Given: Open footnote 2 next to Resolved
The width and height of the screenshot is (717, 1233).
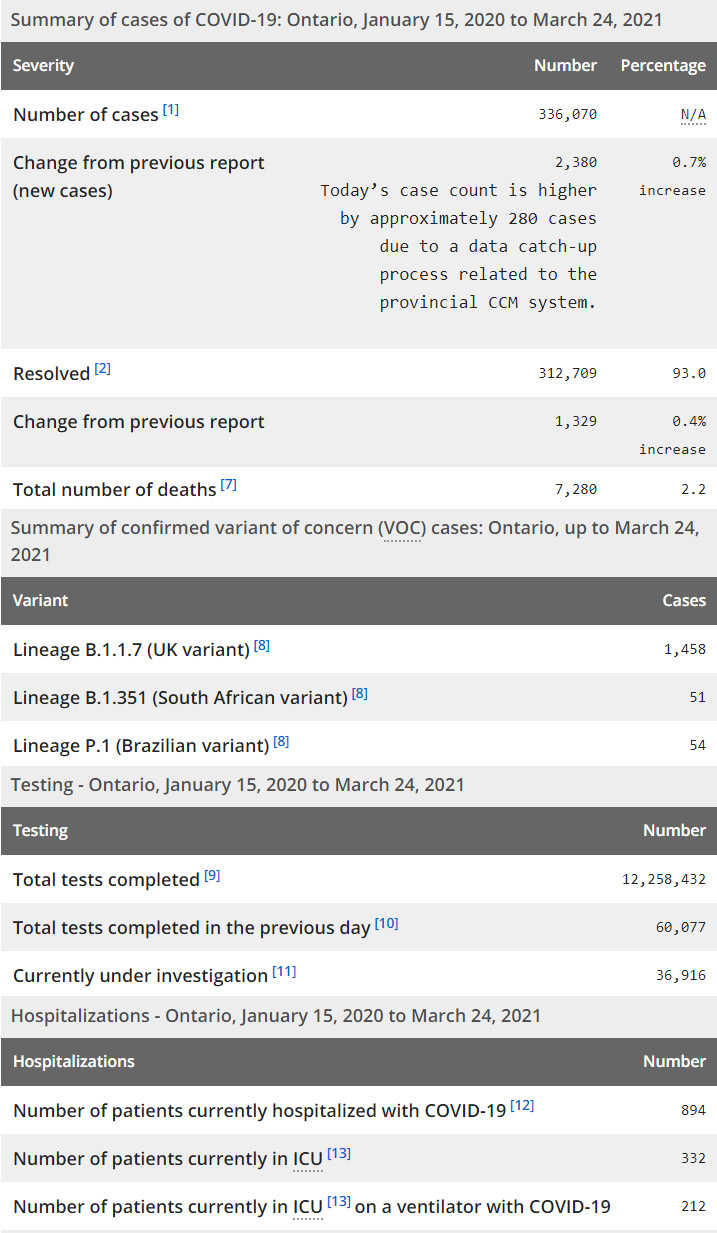Looking at the screenshot, I should click(102, 369).
